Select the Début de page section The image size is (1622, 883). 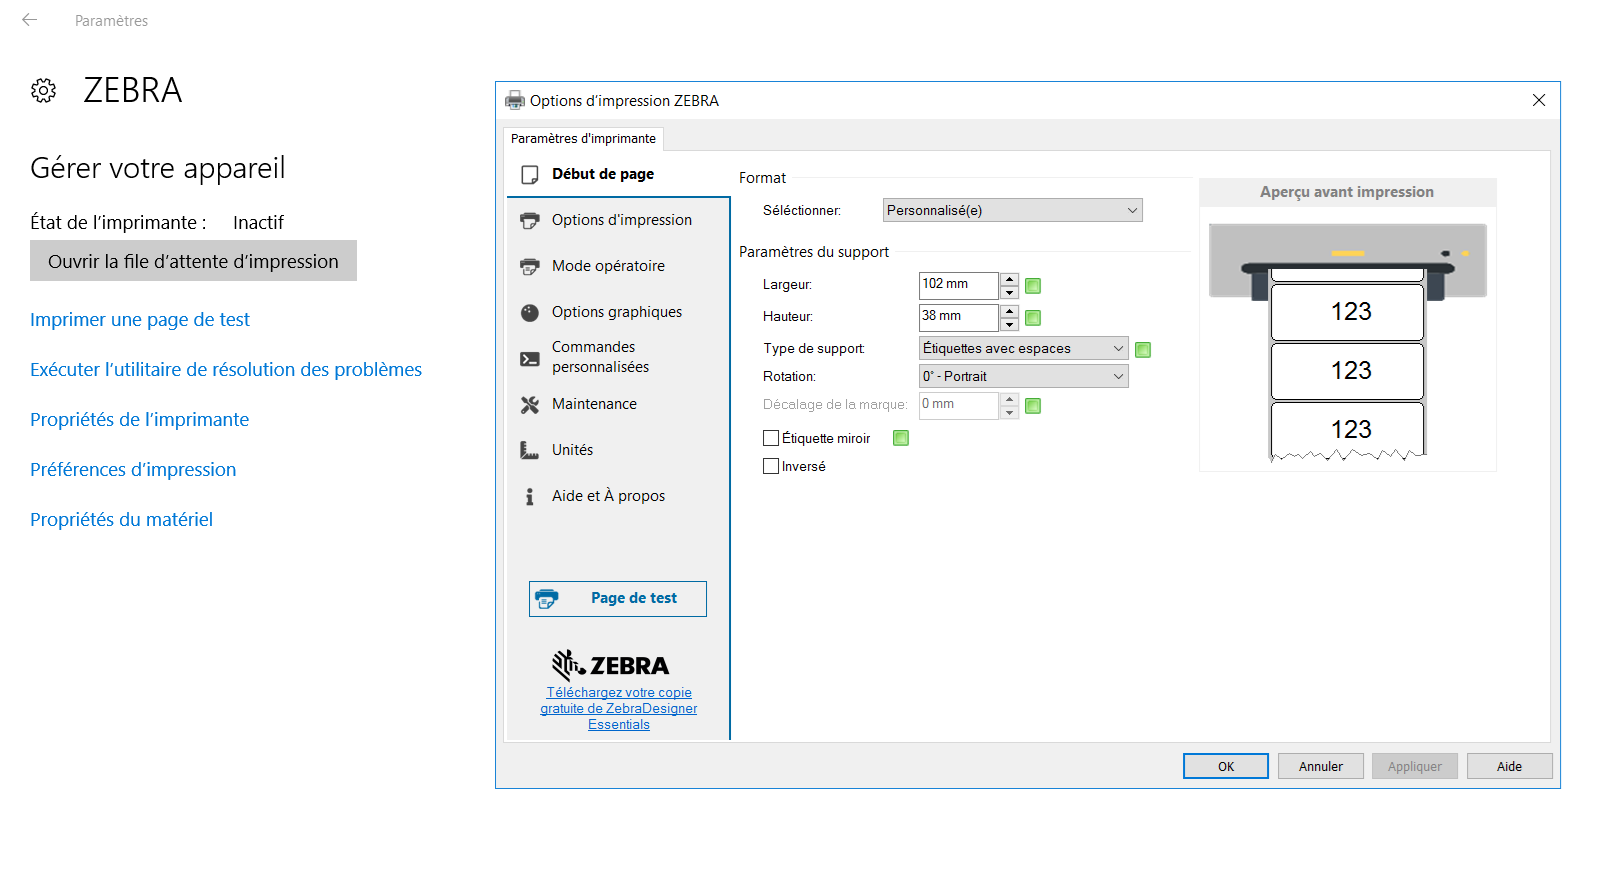602,174
